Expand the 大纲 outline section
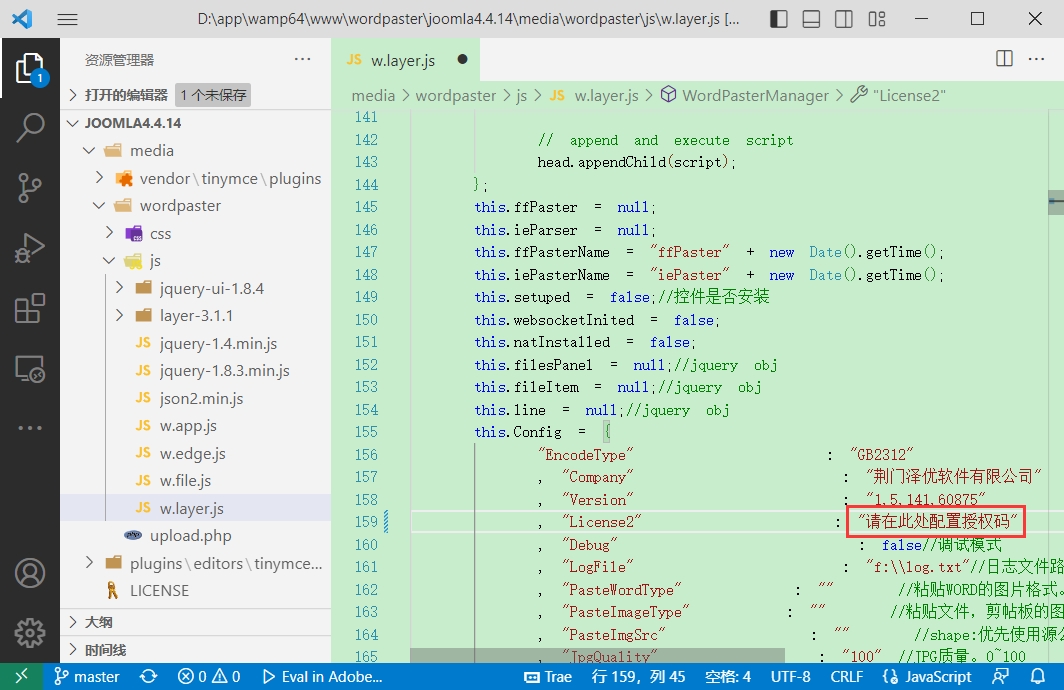This screenshot has width=1064, height=690. click(x=98, y=622)
